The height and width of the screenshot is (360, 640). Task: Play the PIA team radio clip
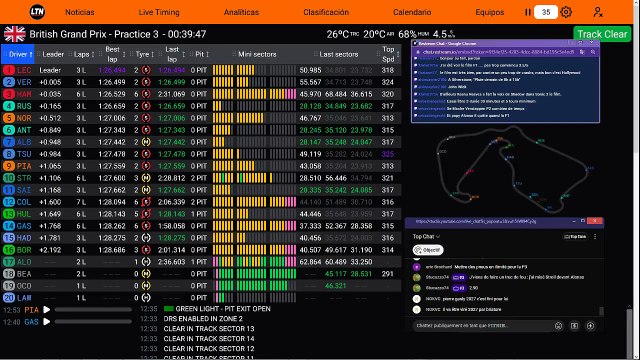[x=47, y=310]
